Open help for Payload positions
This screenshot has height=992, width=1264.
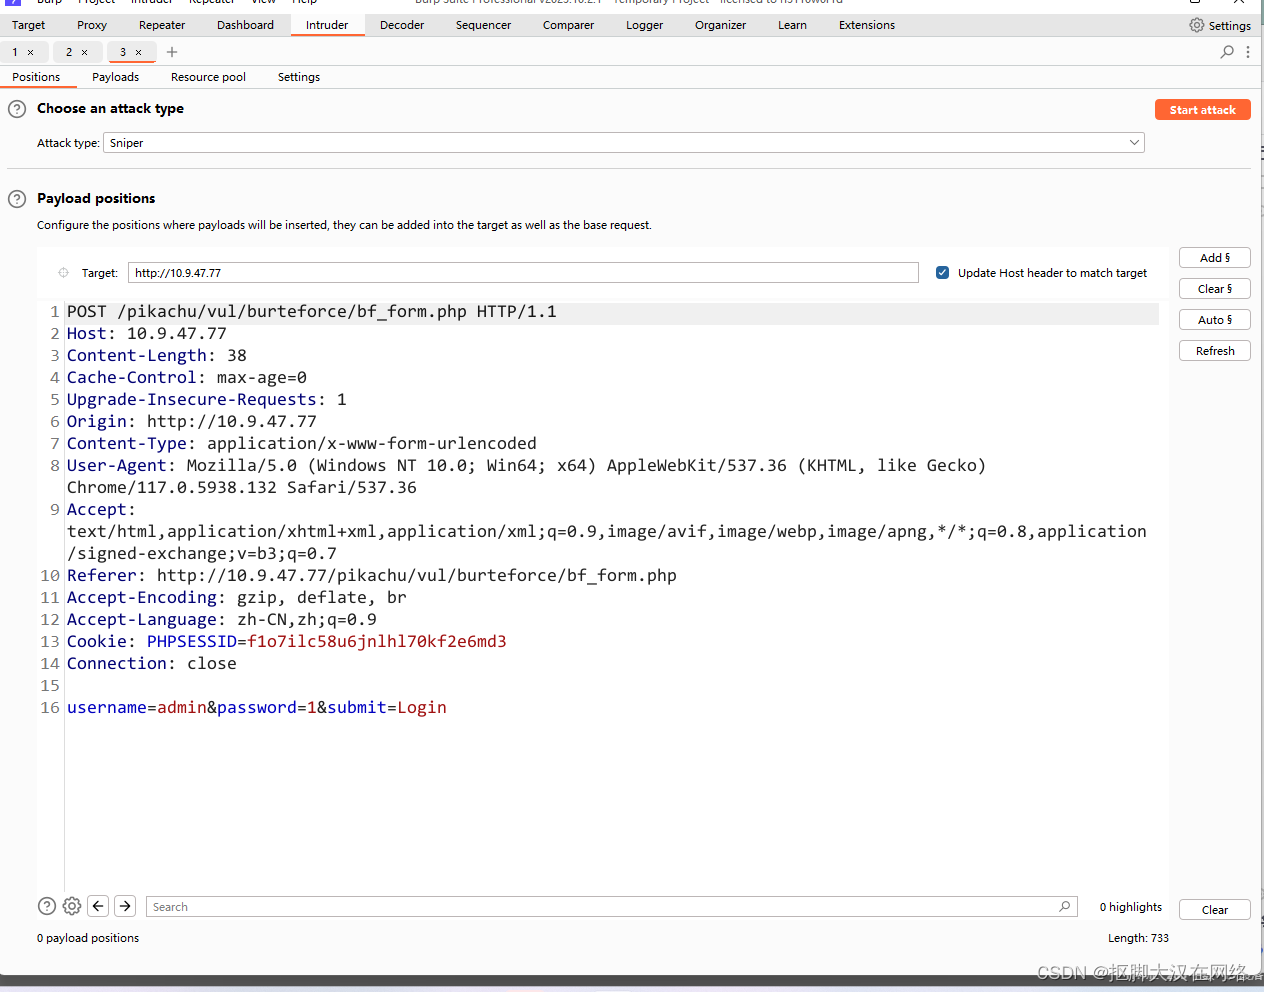tap(17, 199)
